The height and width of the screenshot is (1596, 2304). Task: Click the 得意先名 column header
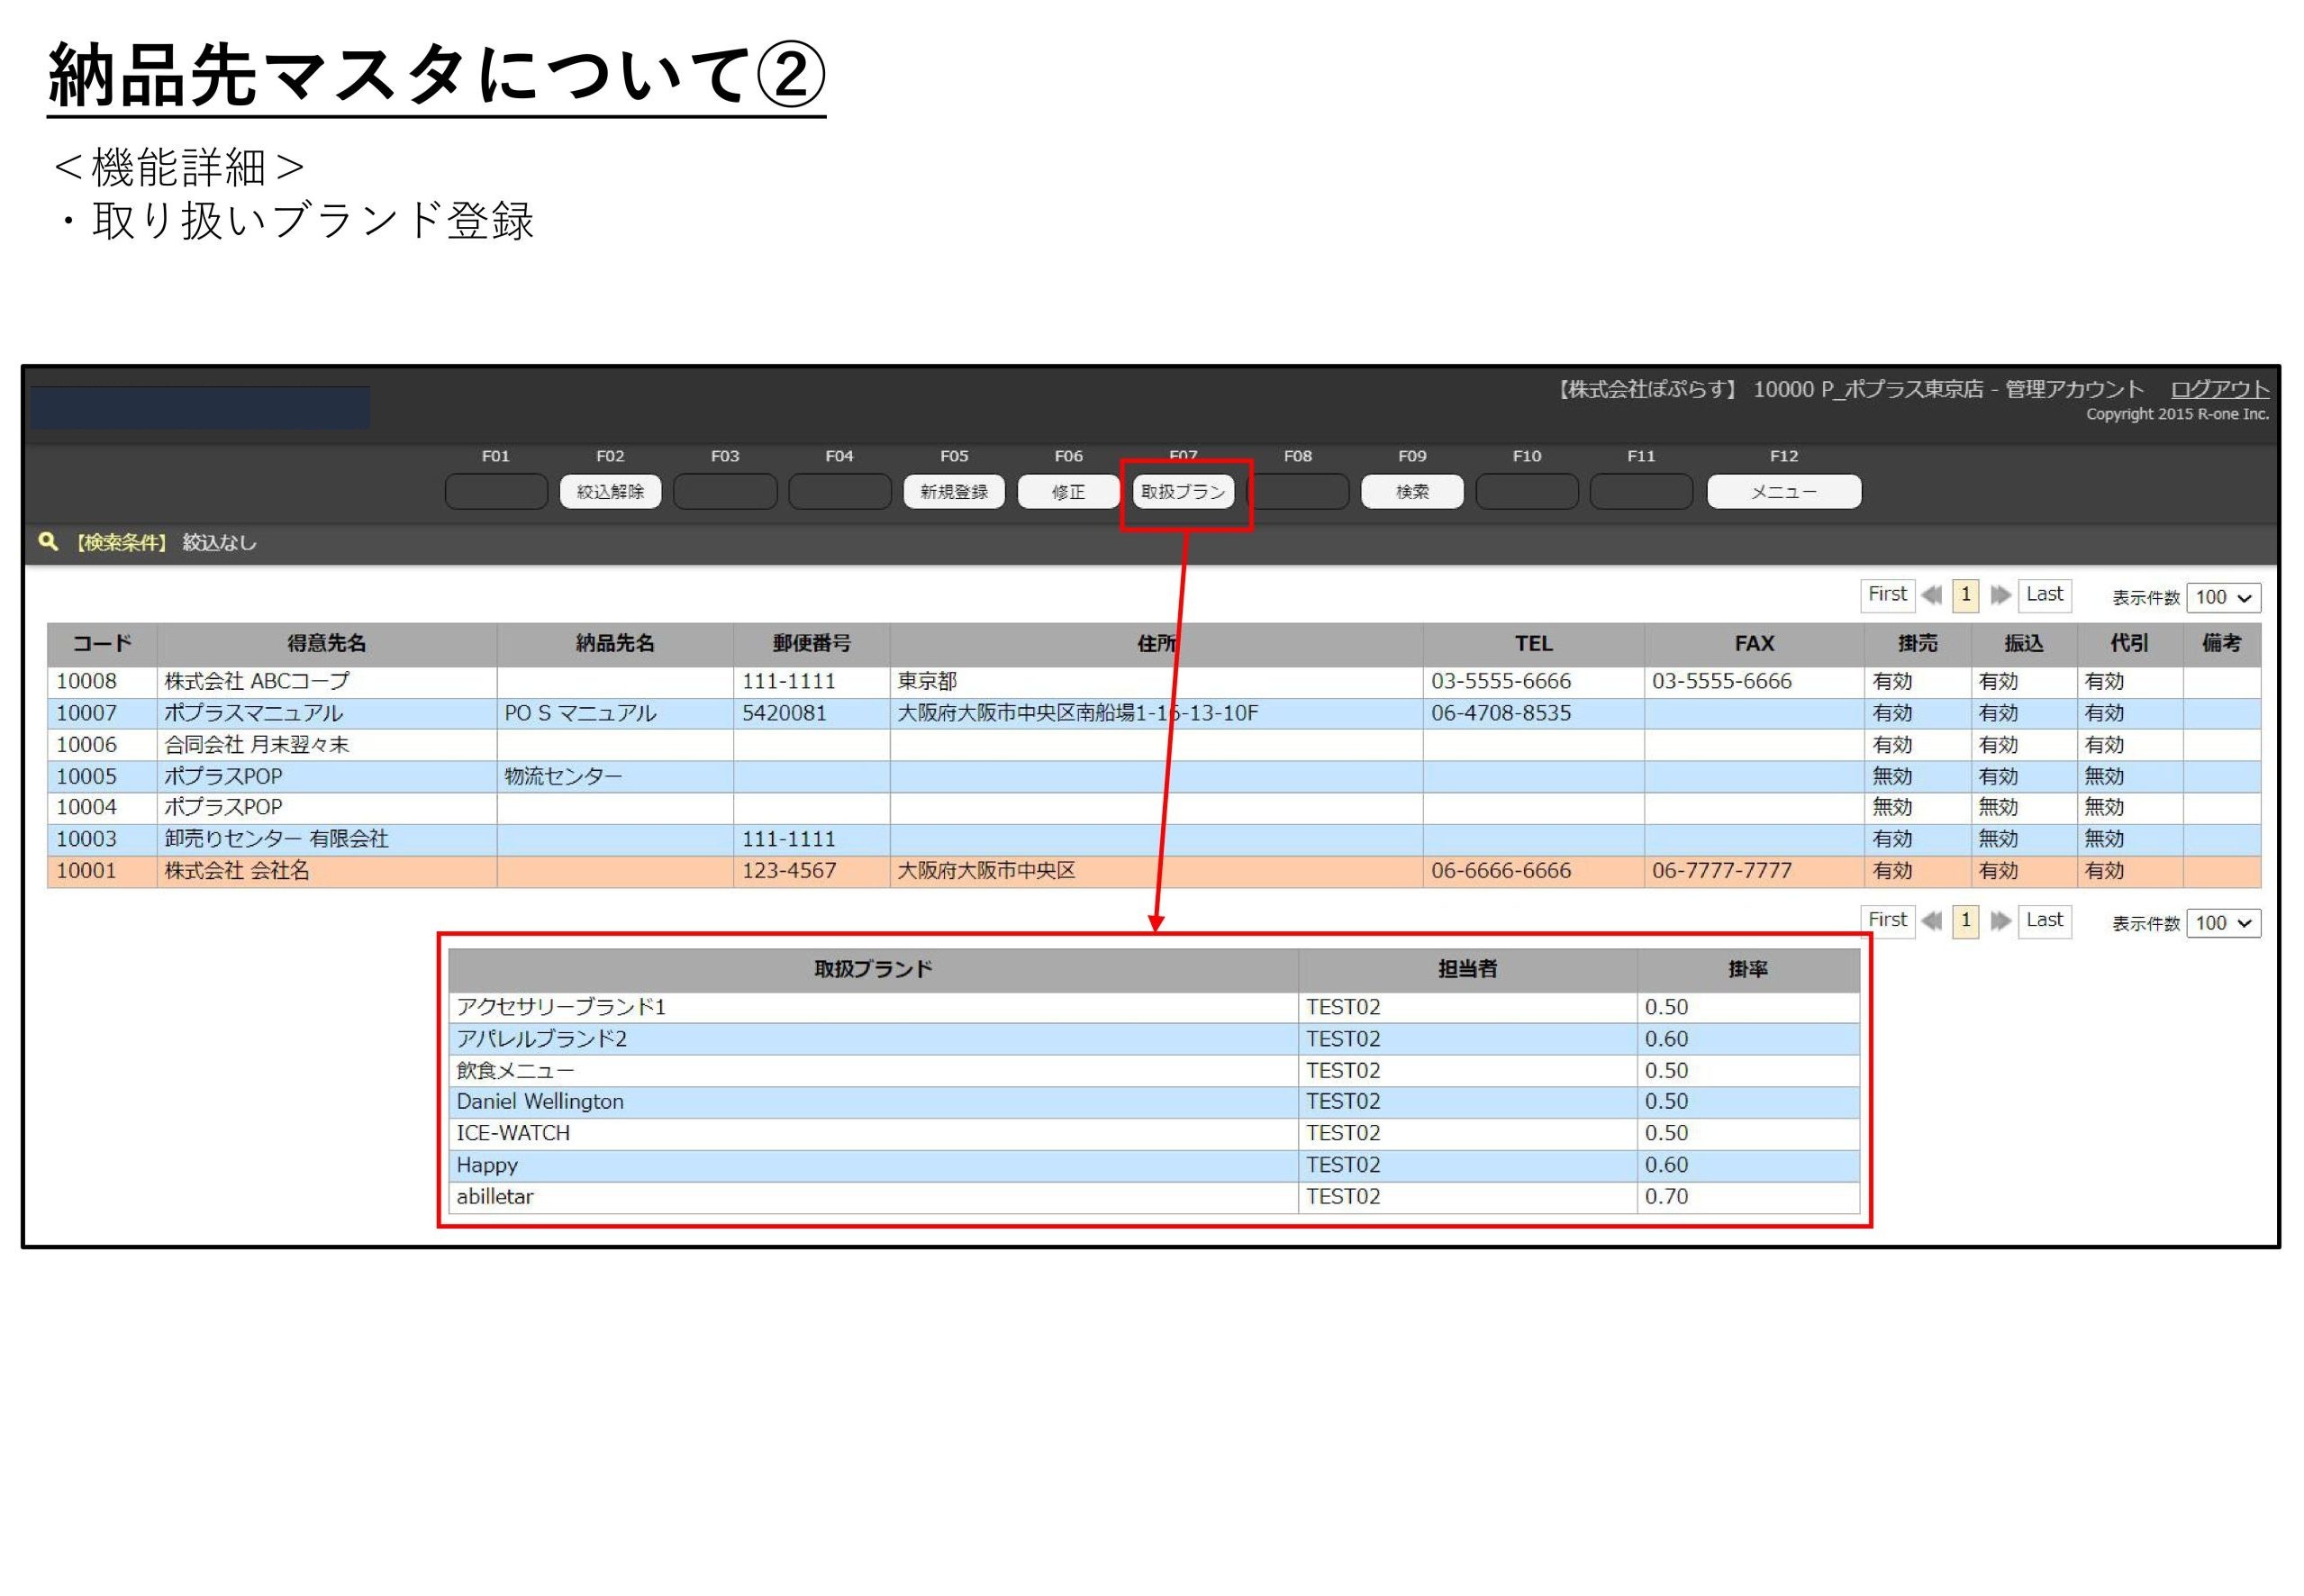(326, 643)
